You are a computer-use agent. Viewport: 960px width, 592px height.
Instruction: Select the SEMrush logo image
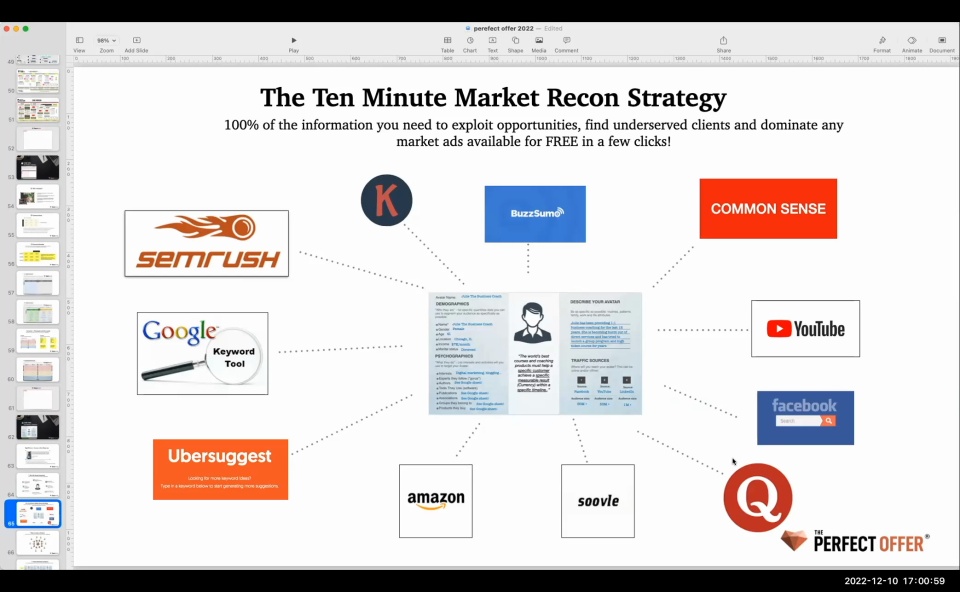206,244
